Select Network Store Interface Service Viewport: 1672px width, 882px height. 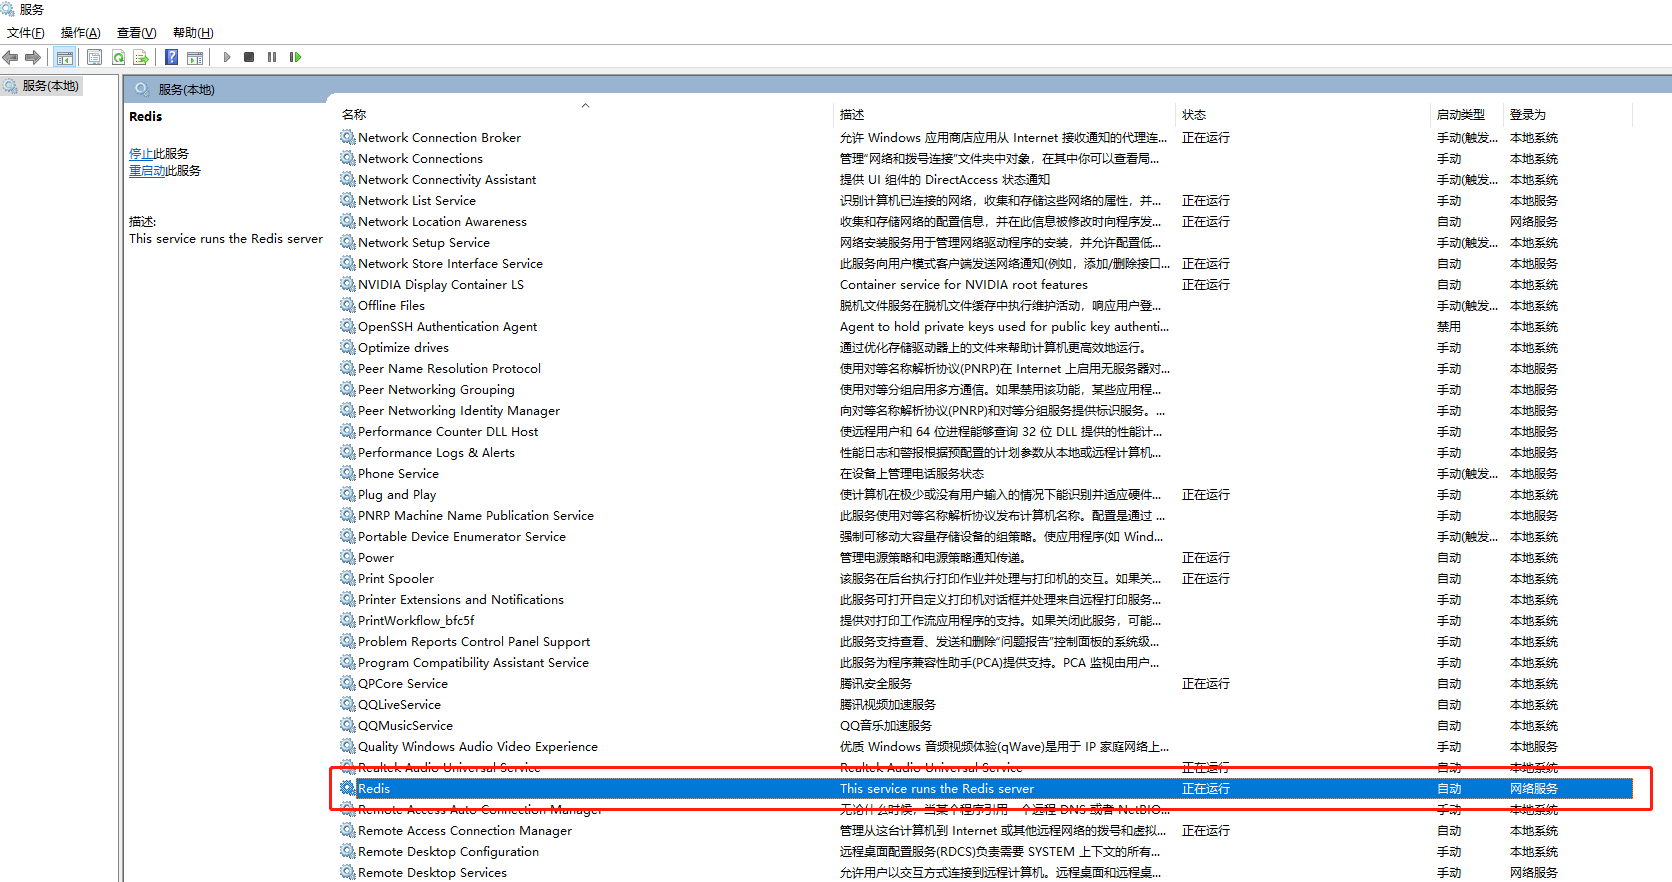tap(450, 264)
